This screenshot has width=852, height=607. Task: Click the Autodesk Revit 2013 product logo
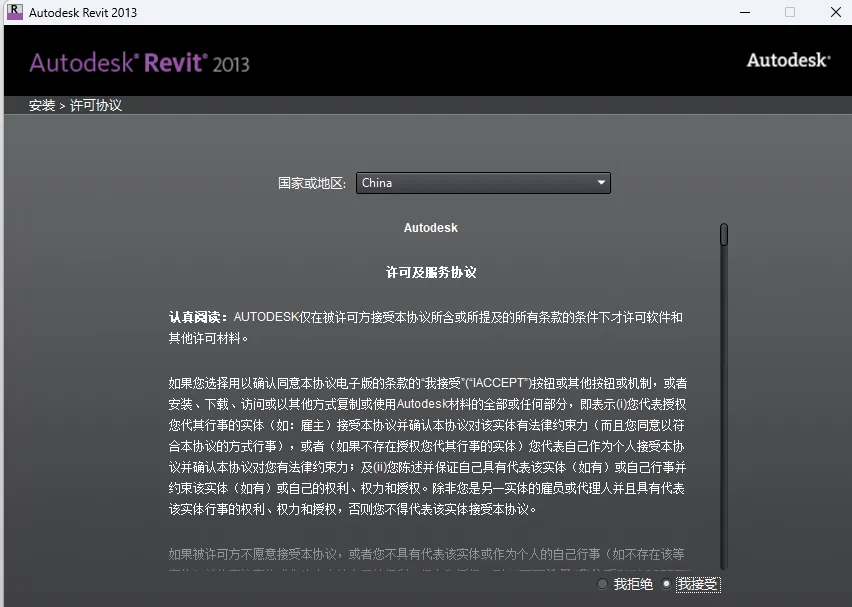[x=140, y=63]
